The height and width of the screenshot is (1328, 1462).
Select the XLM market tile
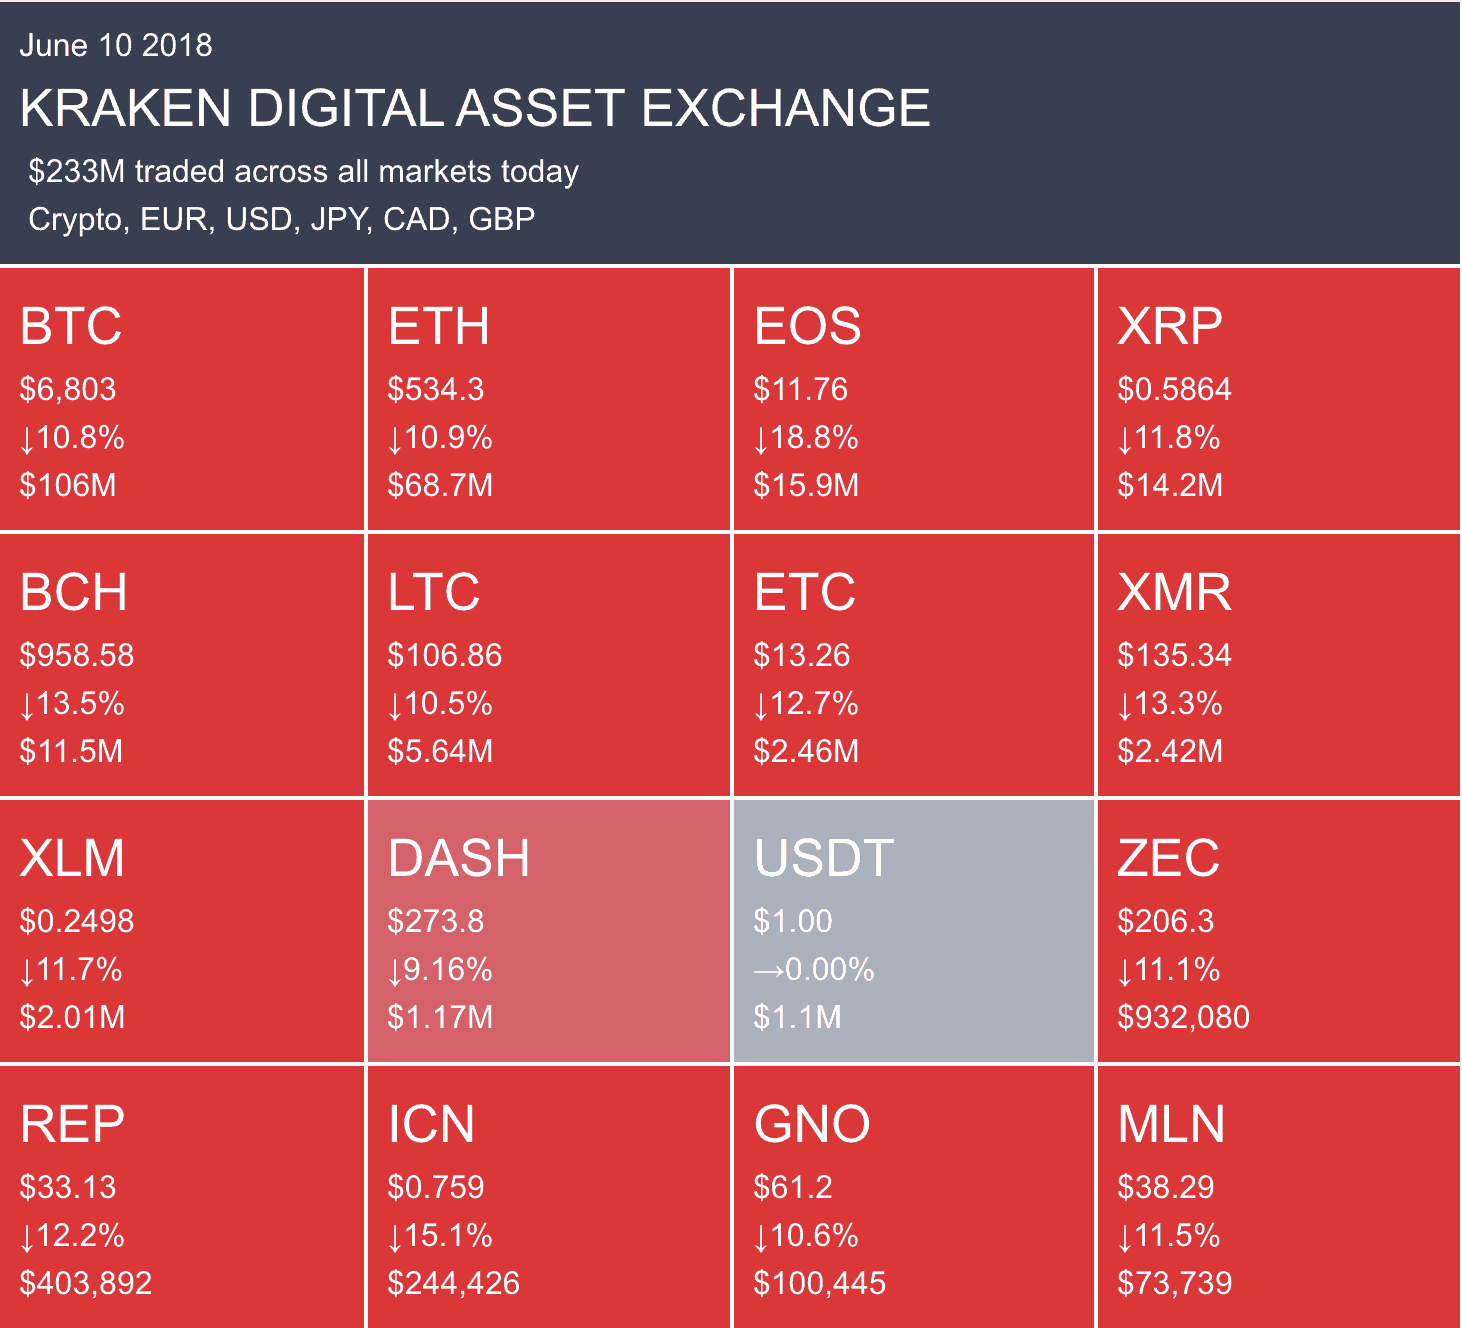(x=182, y=931)
